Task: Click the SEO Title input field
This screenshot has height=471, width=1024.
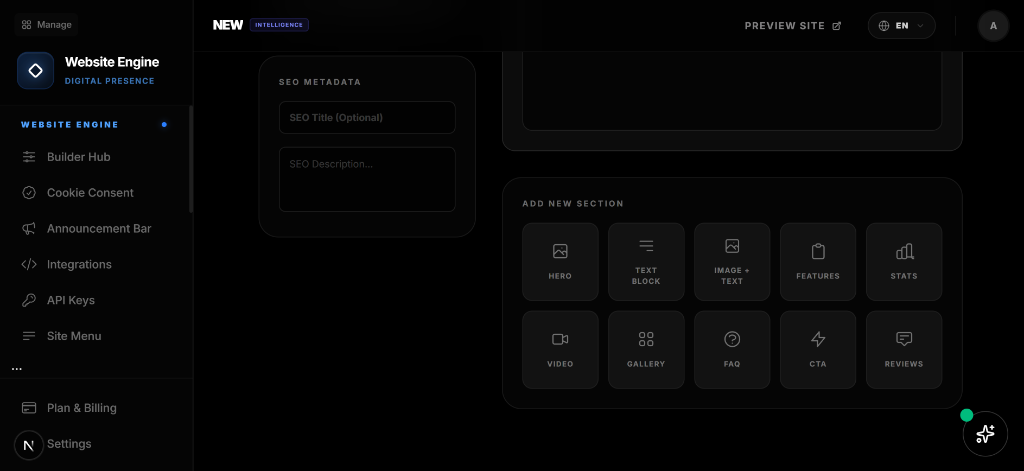Action: point(367,118)
